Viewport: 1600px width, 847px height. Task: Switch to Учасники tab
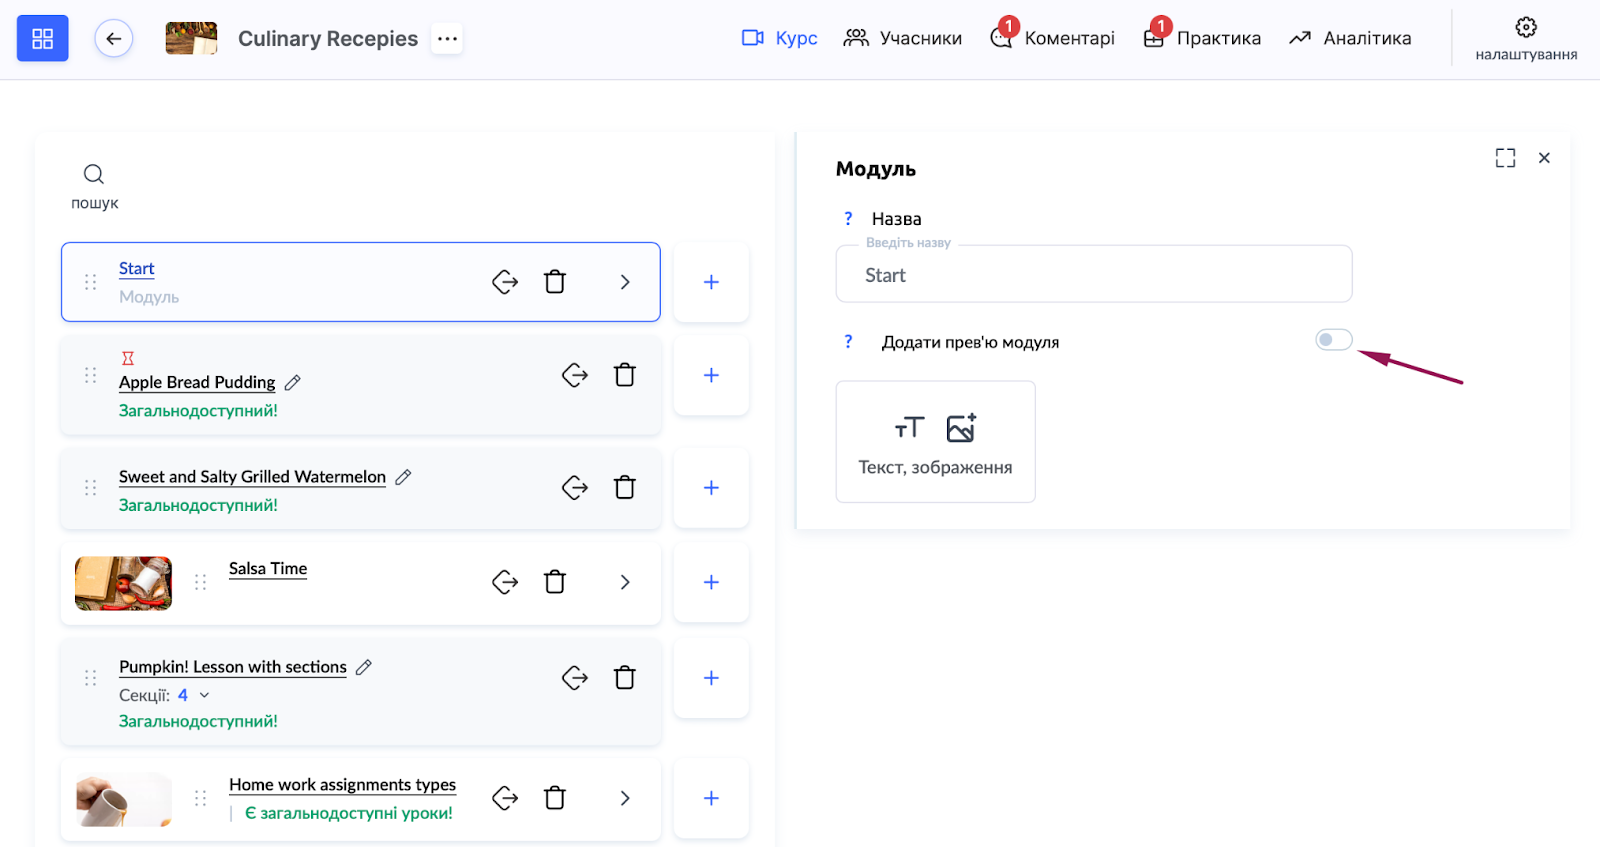click(902, 38)
